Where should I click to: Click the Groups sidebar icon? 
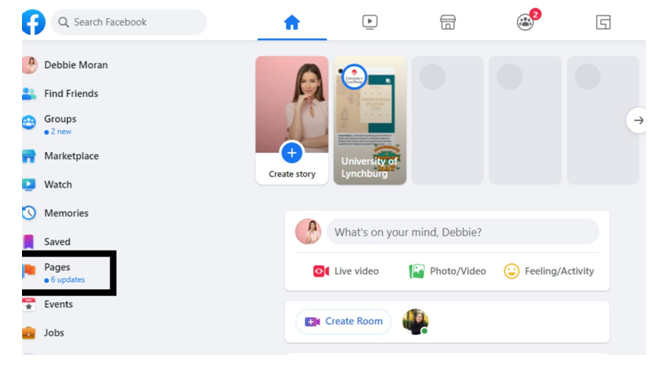(x=29, y=123)
